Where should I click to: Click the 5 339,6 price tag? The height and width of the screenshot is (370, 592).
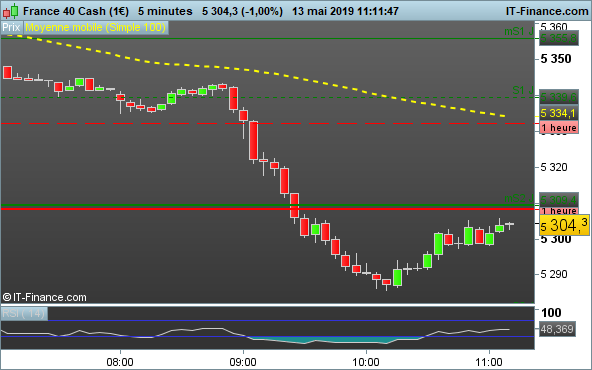click(x=559, y=97)
